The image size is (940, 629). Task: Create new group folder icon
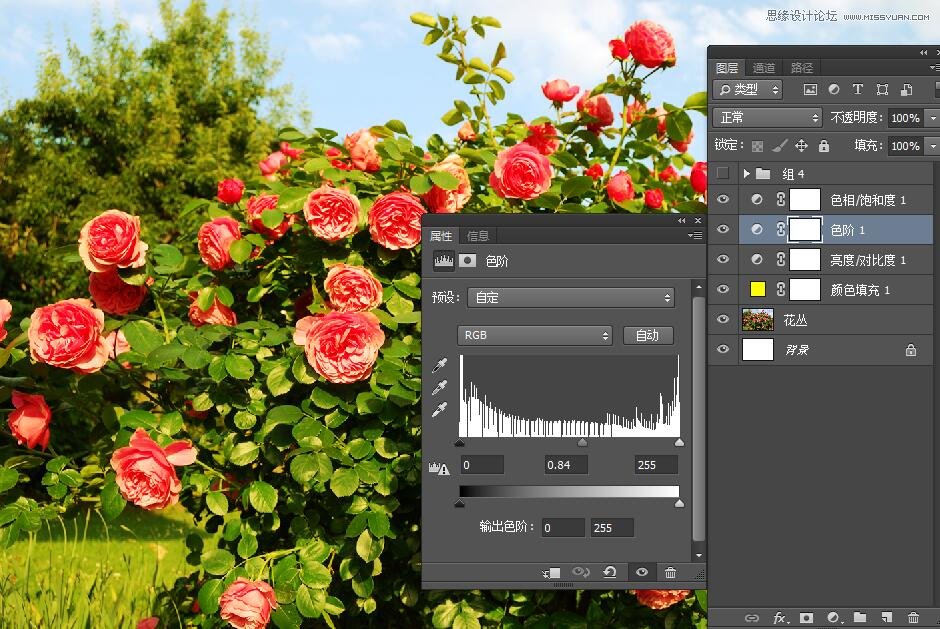[860, 617]
